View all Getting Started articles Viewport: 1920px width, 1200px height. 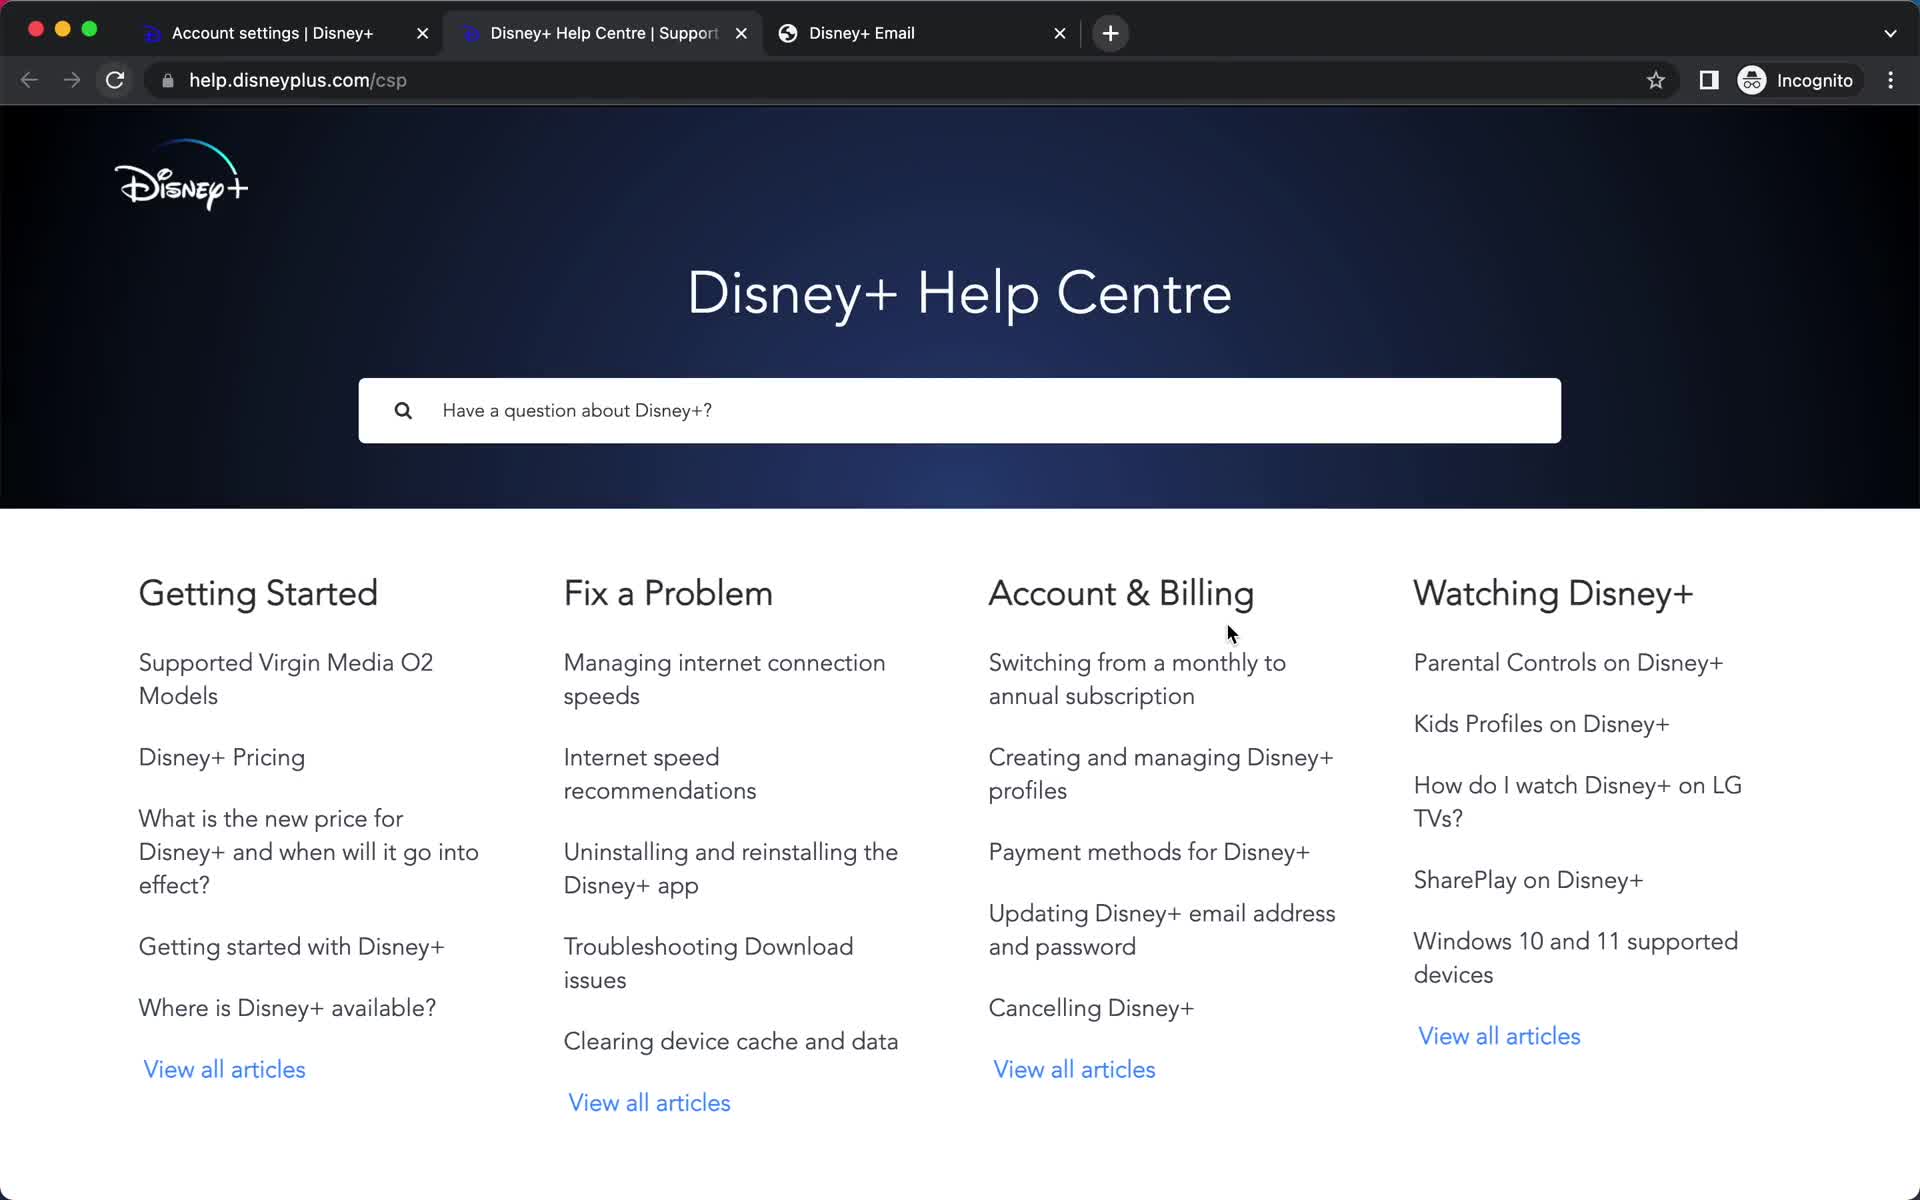tap(224, 1069)
